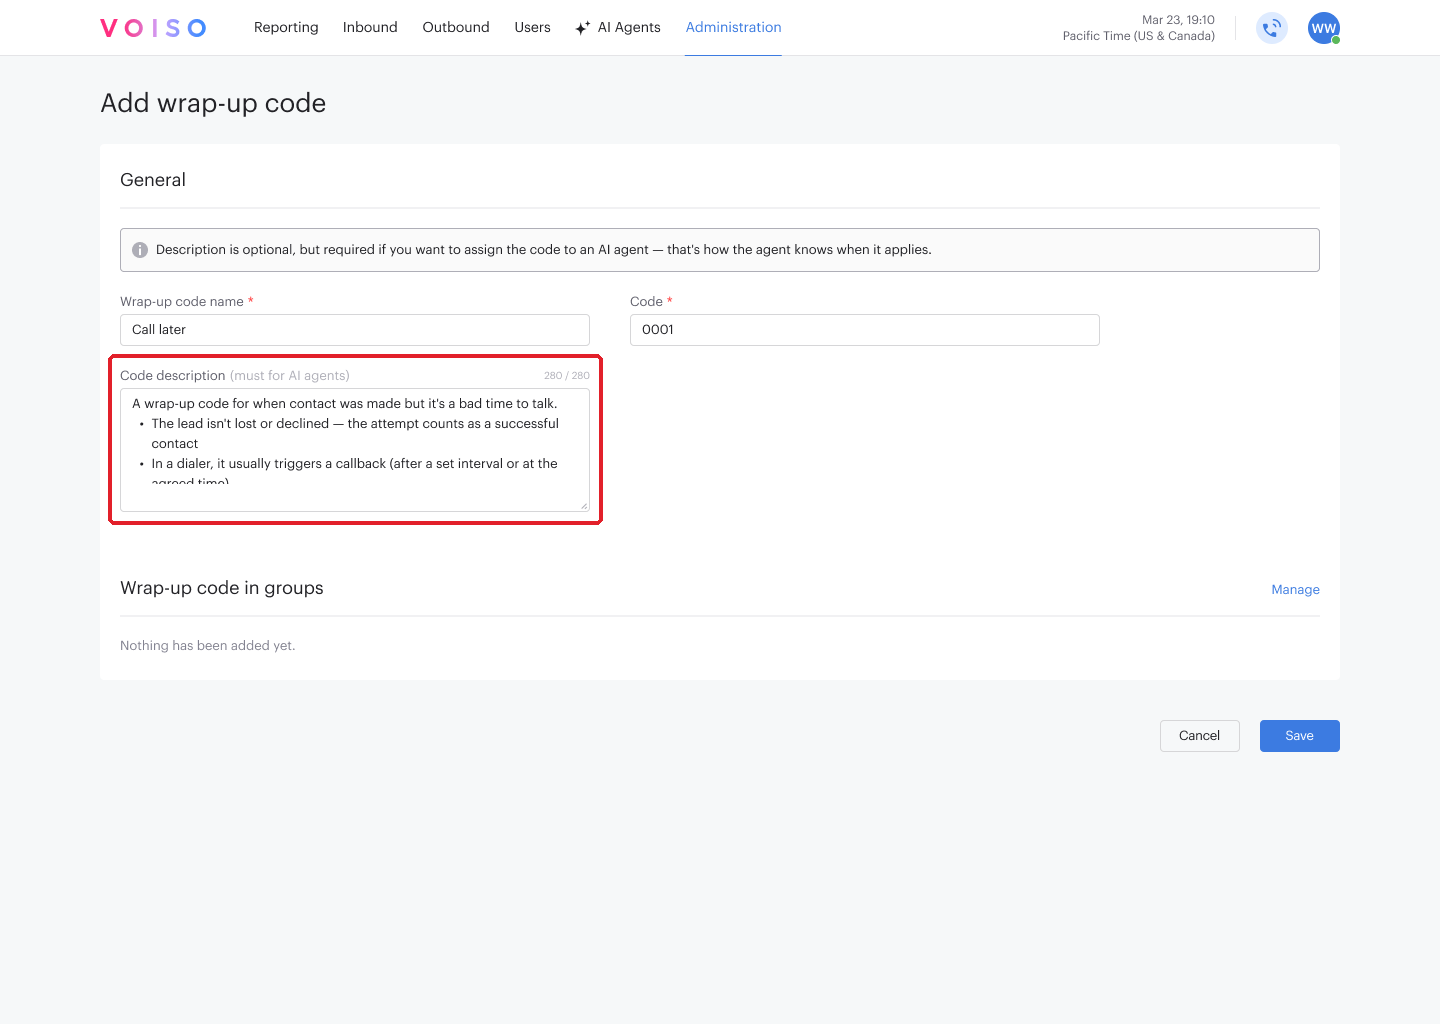
Task: Click the 'Wrap-up code in groups' heading
Action: pyautogui.click(x=222, y=588)
